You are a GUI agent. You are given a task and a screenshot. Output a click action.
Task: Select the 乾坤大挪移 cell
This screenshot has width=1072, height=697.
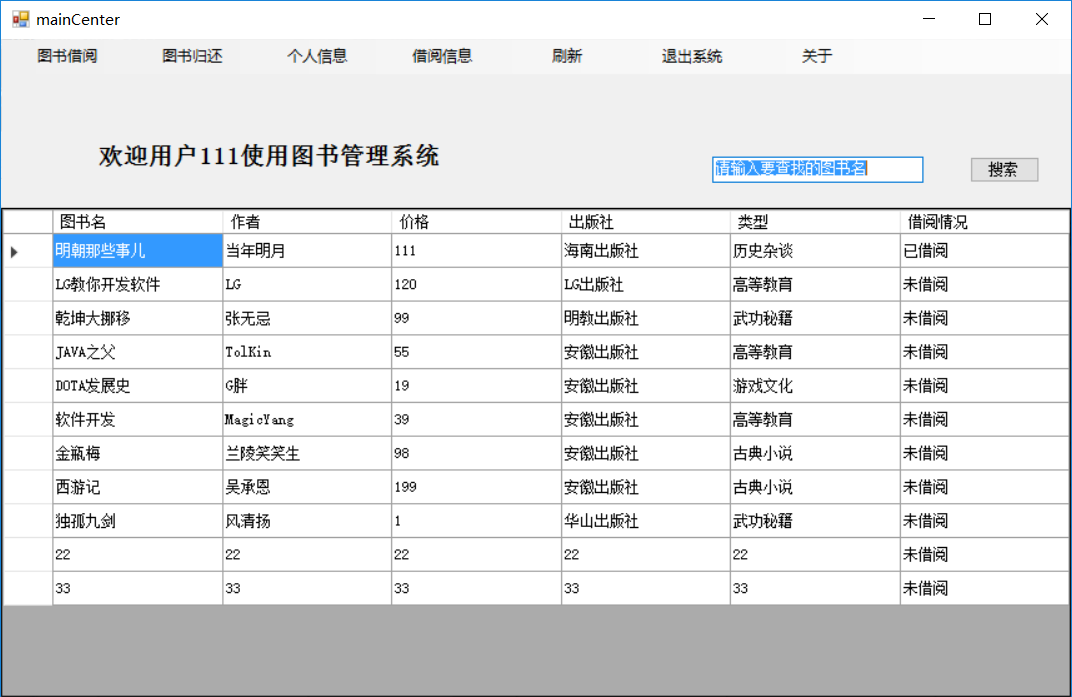point(137,318)
